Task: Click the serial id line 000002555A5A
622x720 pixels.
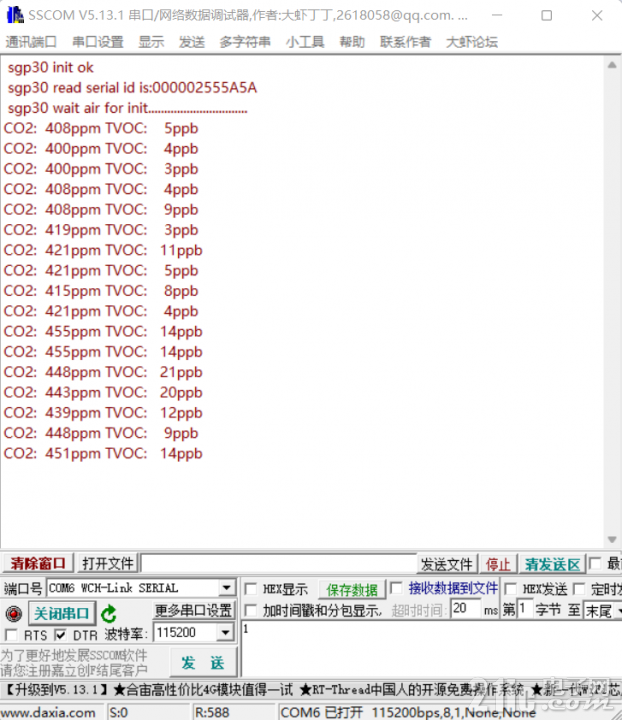Action: coord(132,88)
